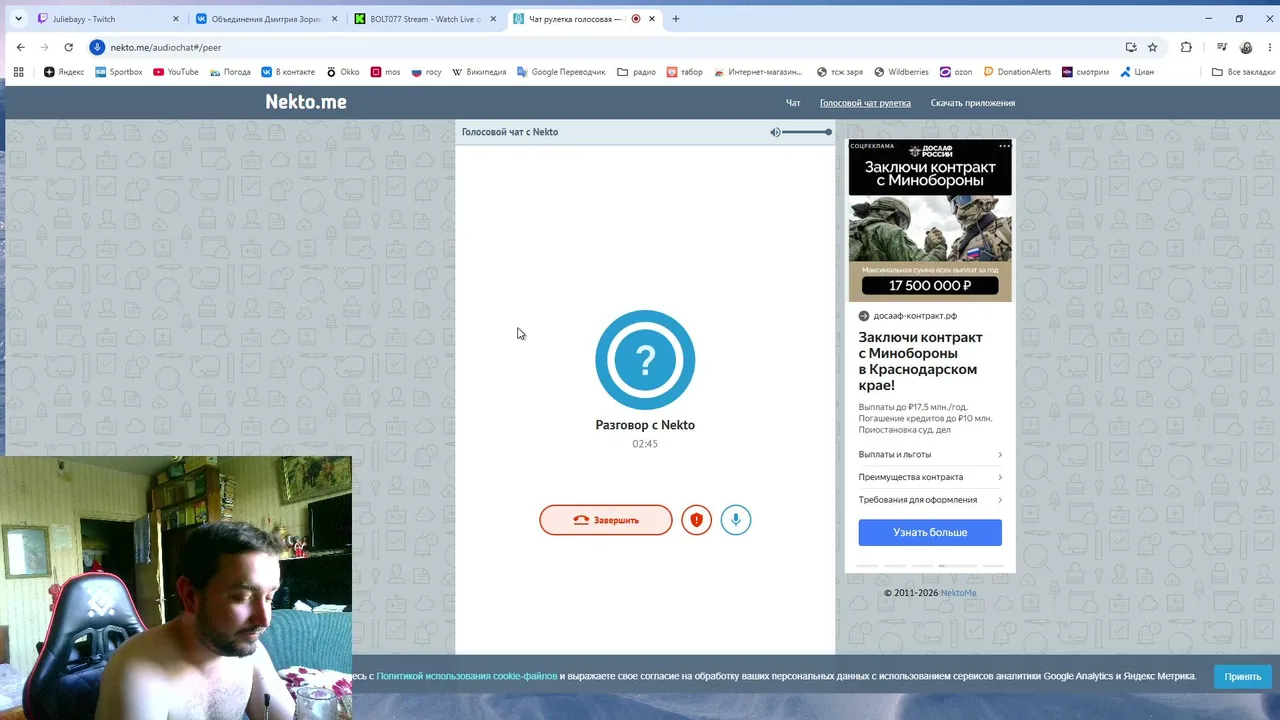1280x720 pixels.
Task: Open the Википедия bookmark
Action: click(479, 72)
